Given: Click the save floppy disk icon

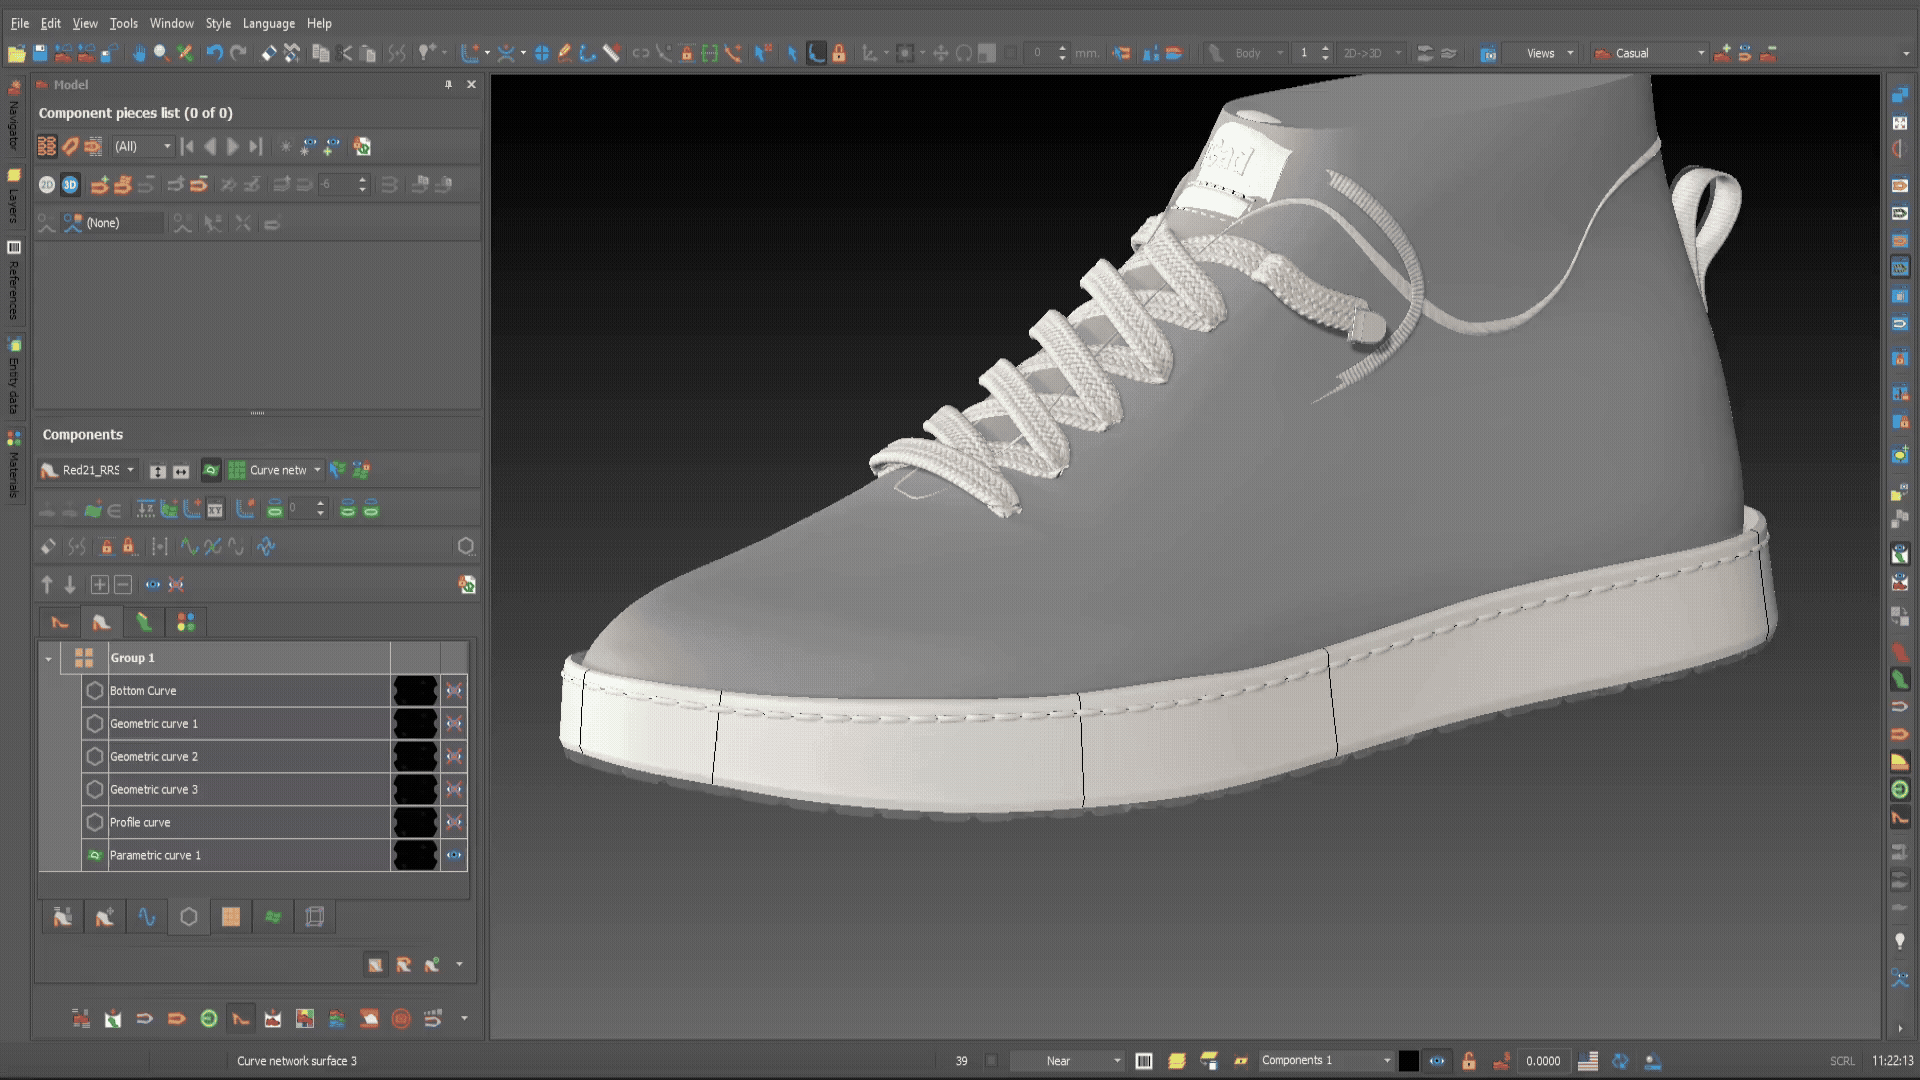Looking at the screenshot, I should pos(40,53).
